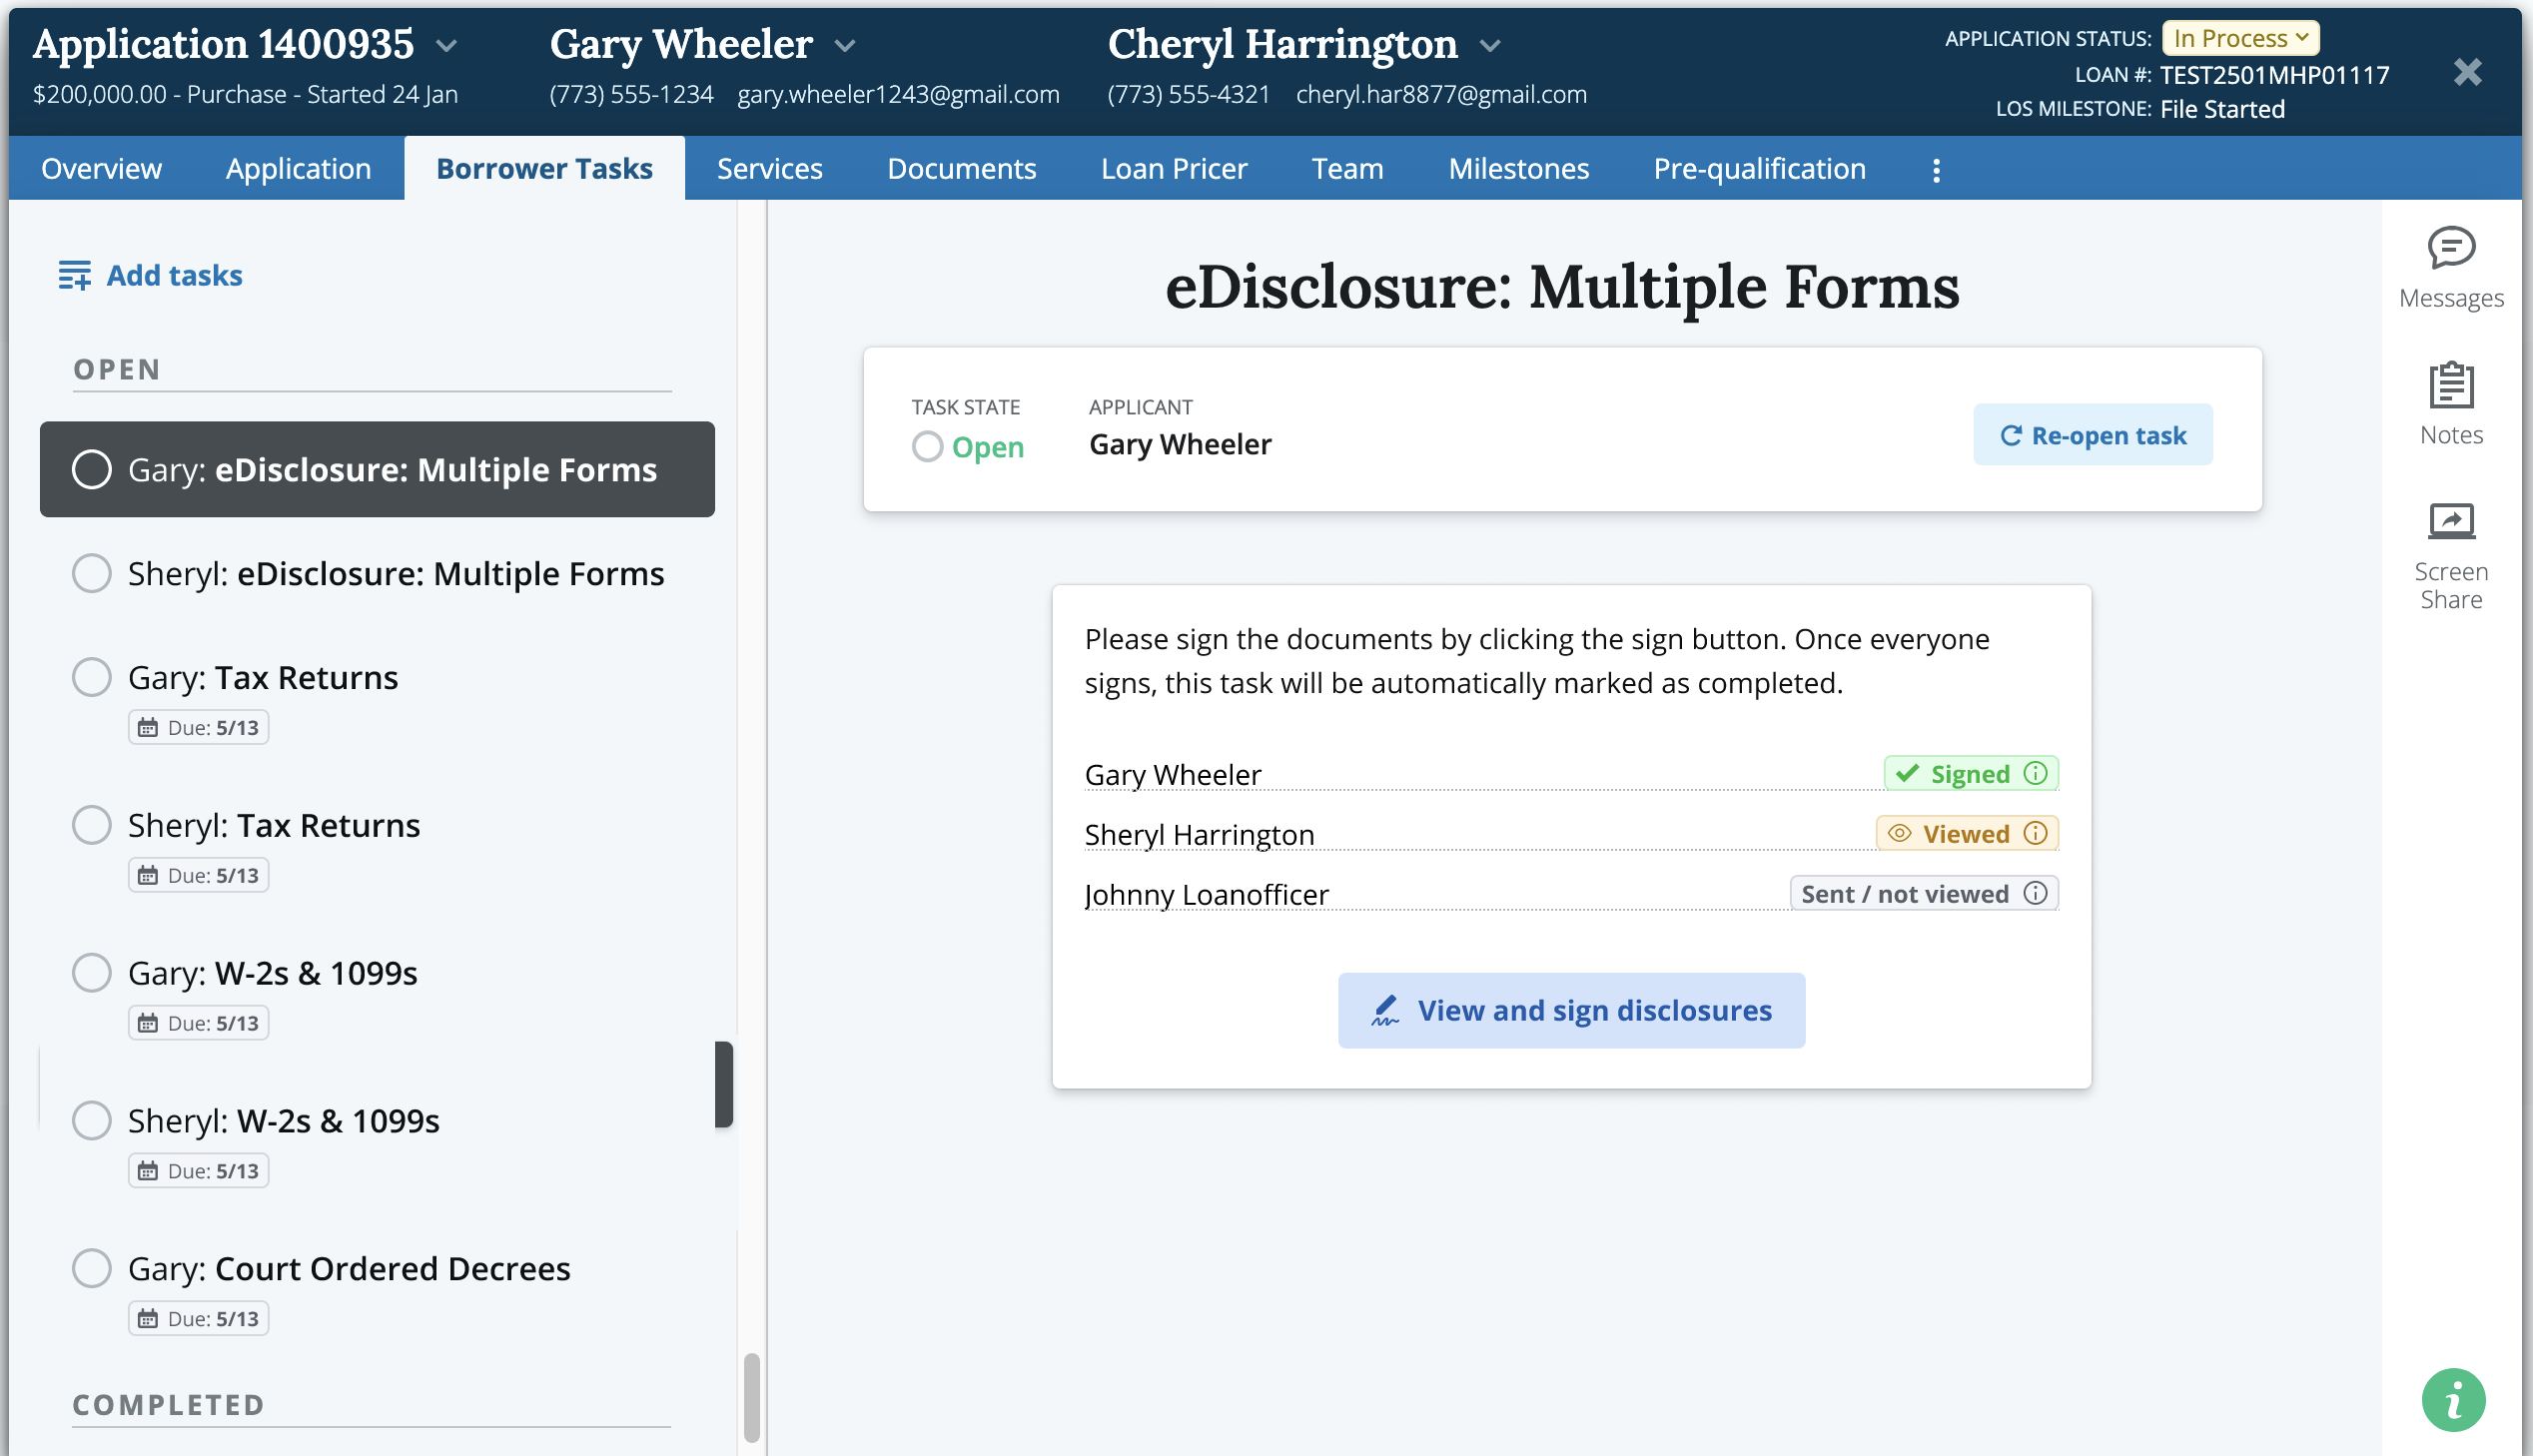Switch to the Documents tab
Screen dimensions: 2533x1456
[x=961, y=168]
